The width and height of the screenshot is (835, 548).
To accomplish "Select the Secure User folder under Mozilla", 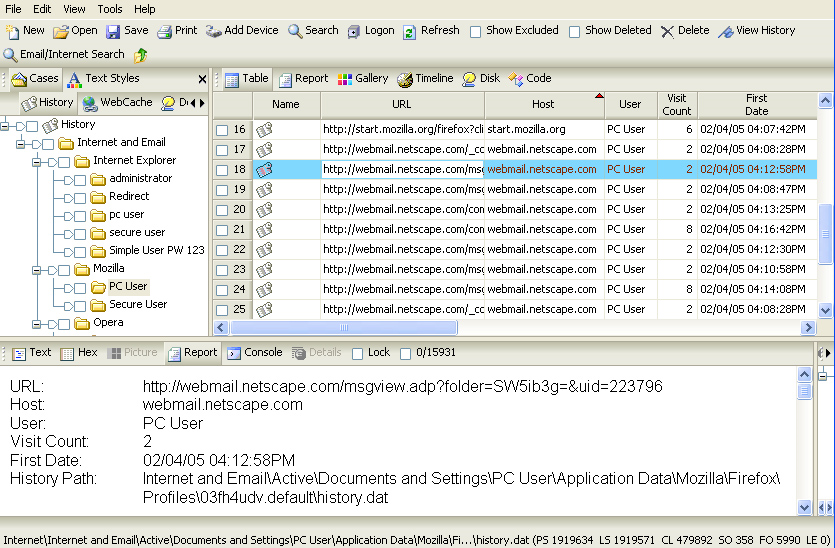I will point(137,305).
